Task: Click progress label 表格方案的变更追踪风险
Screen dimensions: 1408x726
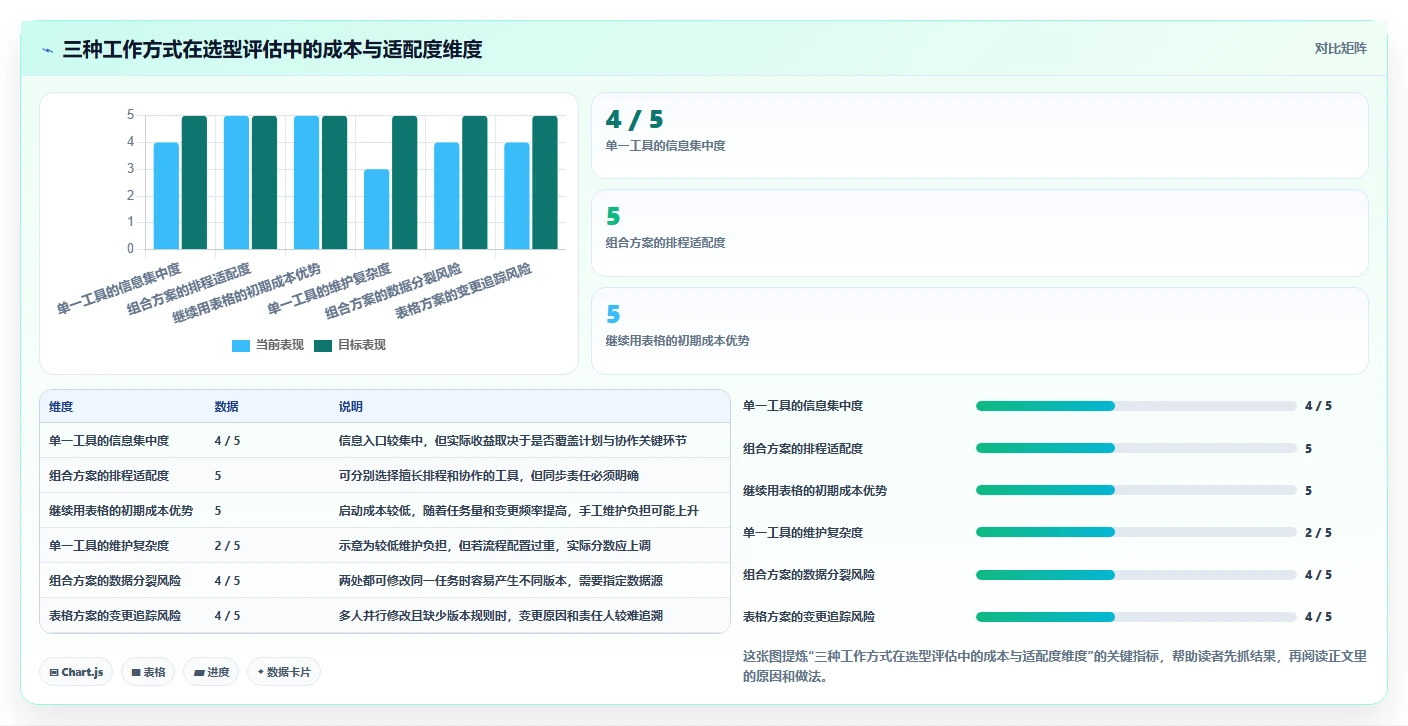Action: [809, 617]
